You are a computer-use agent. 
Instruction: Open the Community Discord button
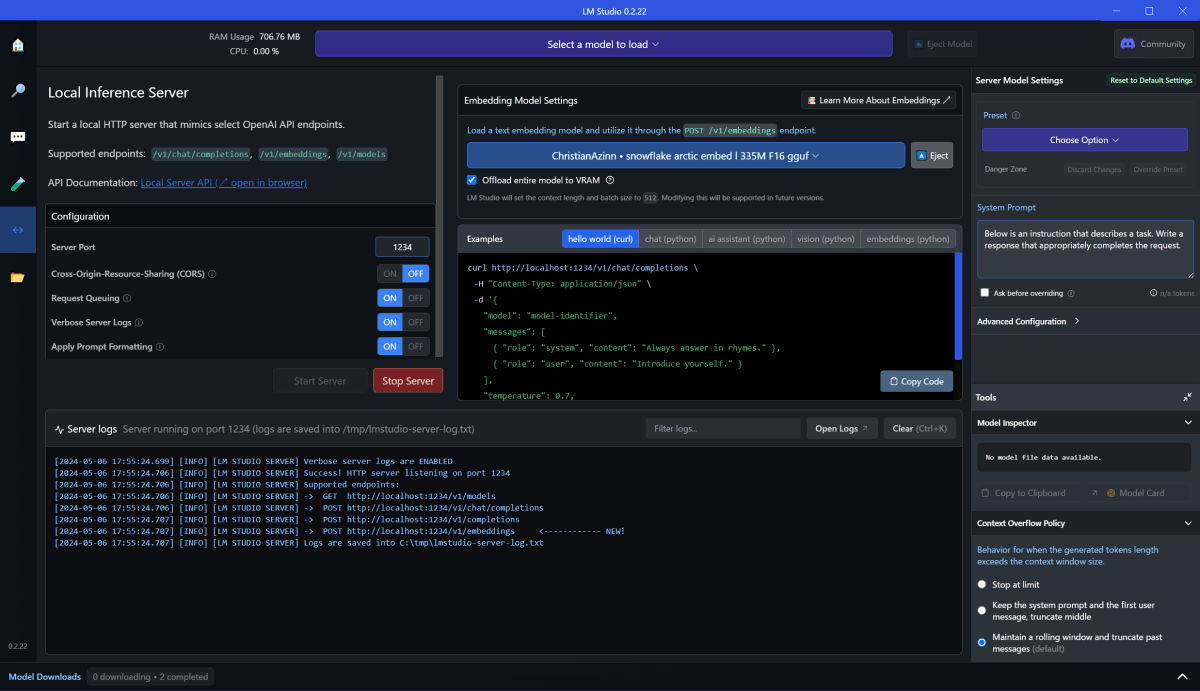click(x=1154, y=44)
